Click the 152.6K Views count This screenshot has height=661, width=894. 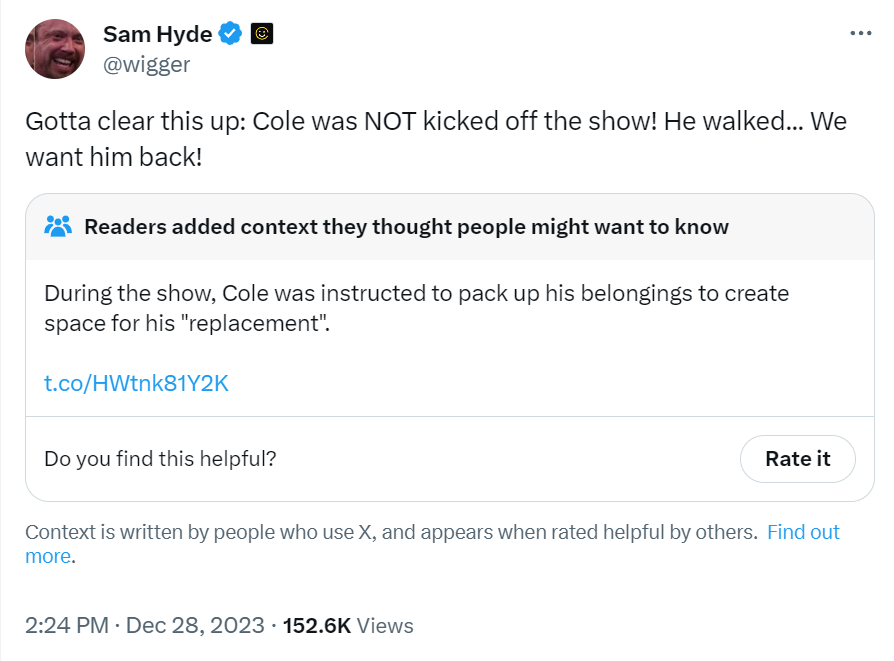[348, 626]
